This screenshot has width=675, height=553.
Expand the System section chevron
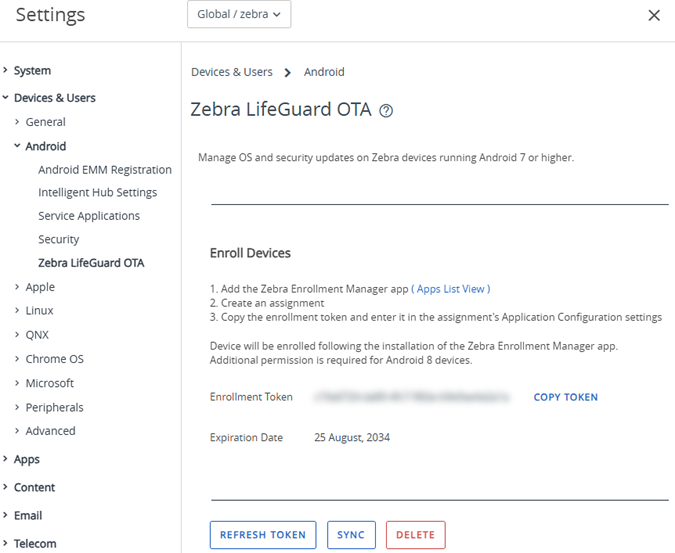[5, 70]
